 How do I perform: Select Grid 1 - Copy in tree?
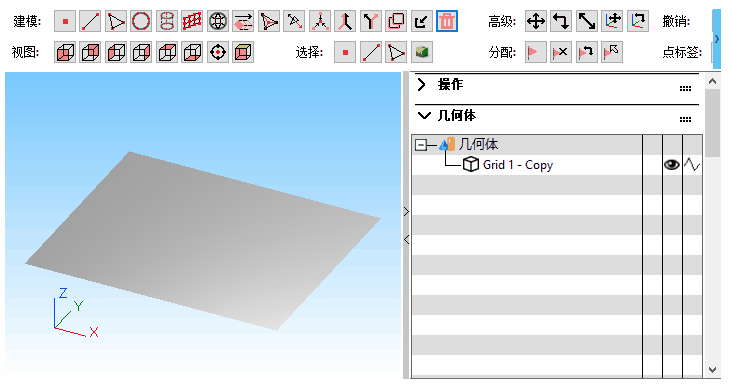pyautogui.click(x=518, y=165)
